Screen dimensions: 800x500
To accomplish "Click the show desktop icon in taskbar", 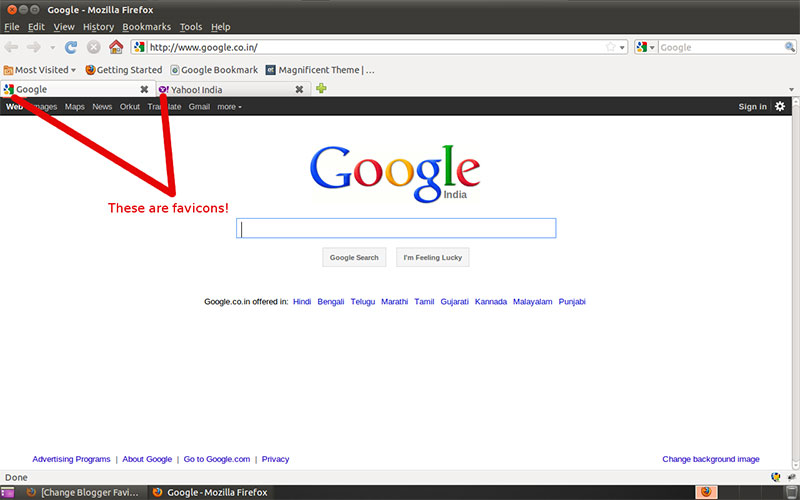I will 7,492.
